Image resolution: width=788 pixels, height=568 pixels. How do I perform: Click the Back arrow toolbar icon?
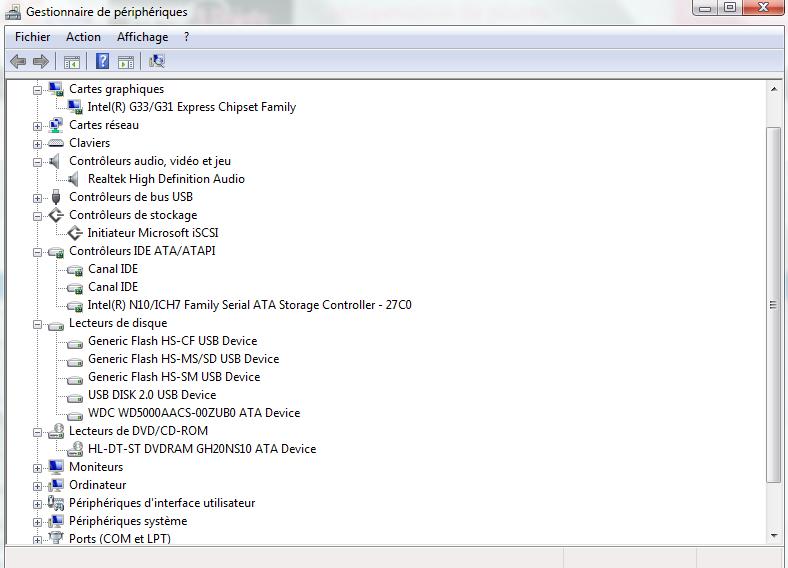(x=18, y=62)
